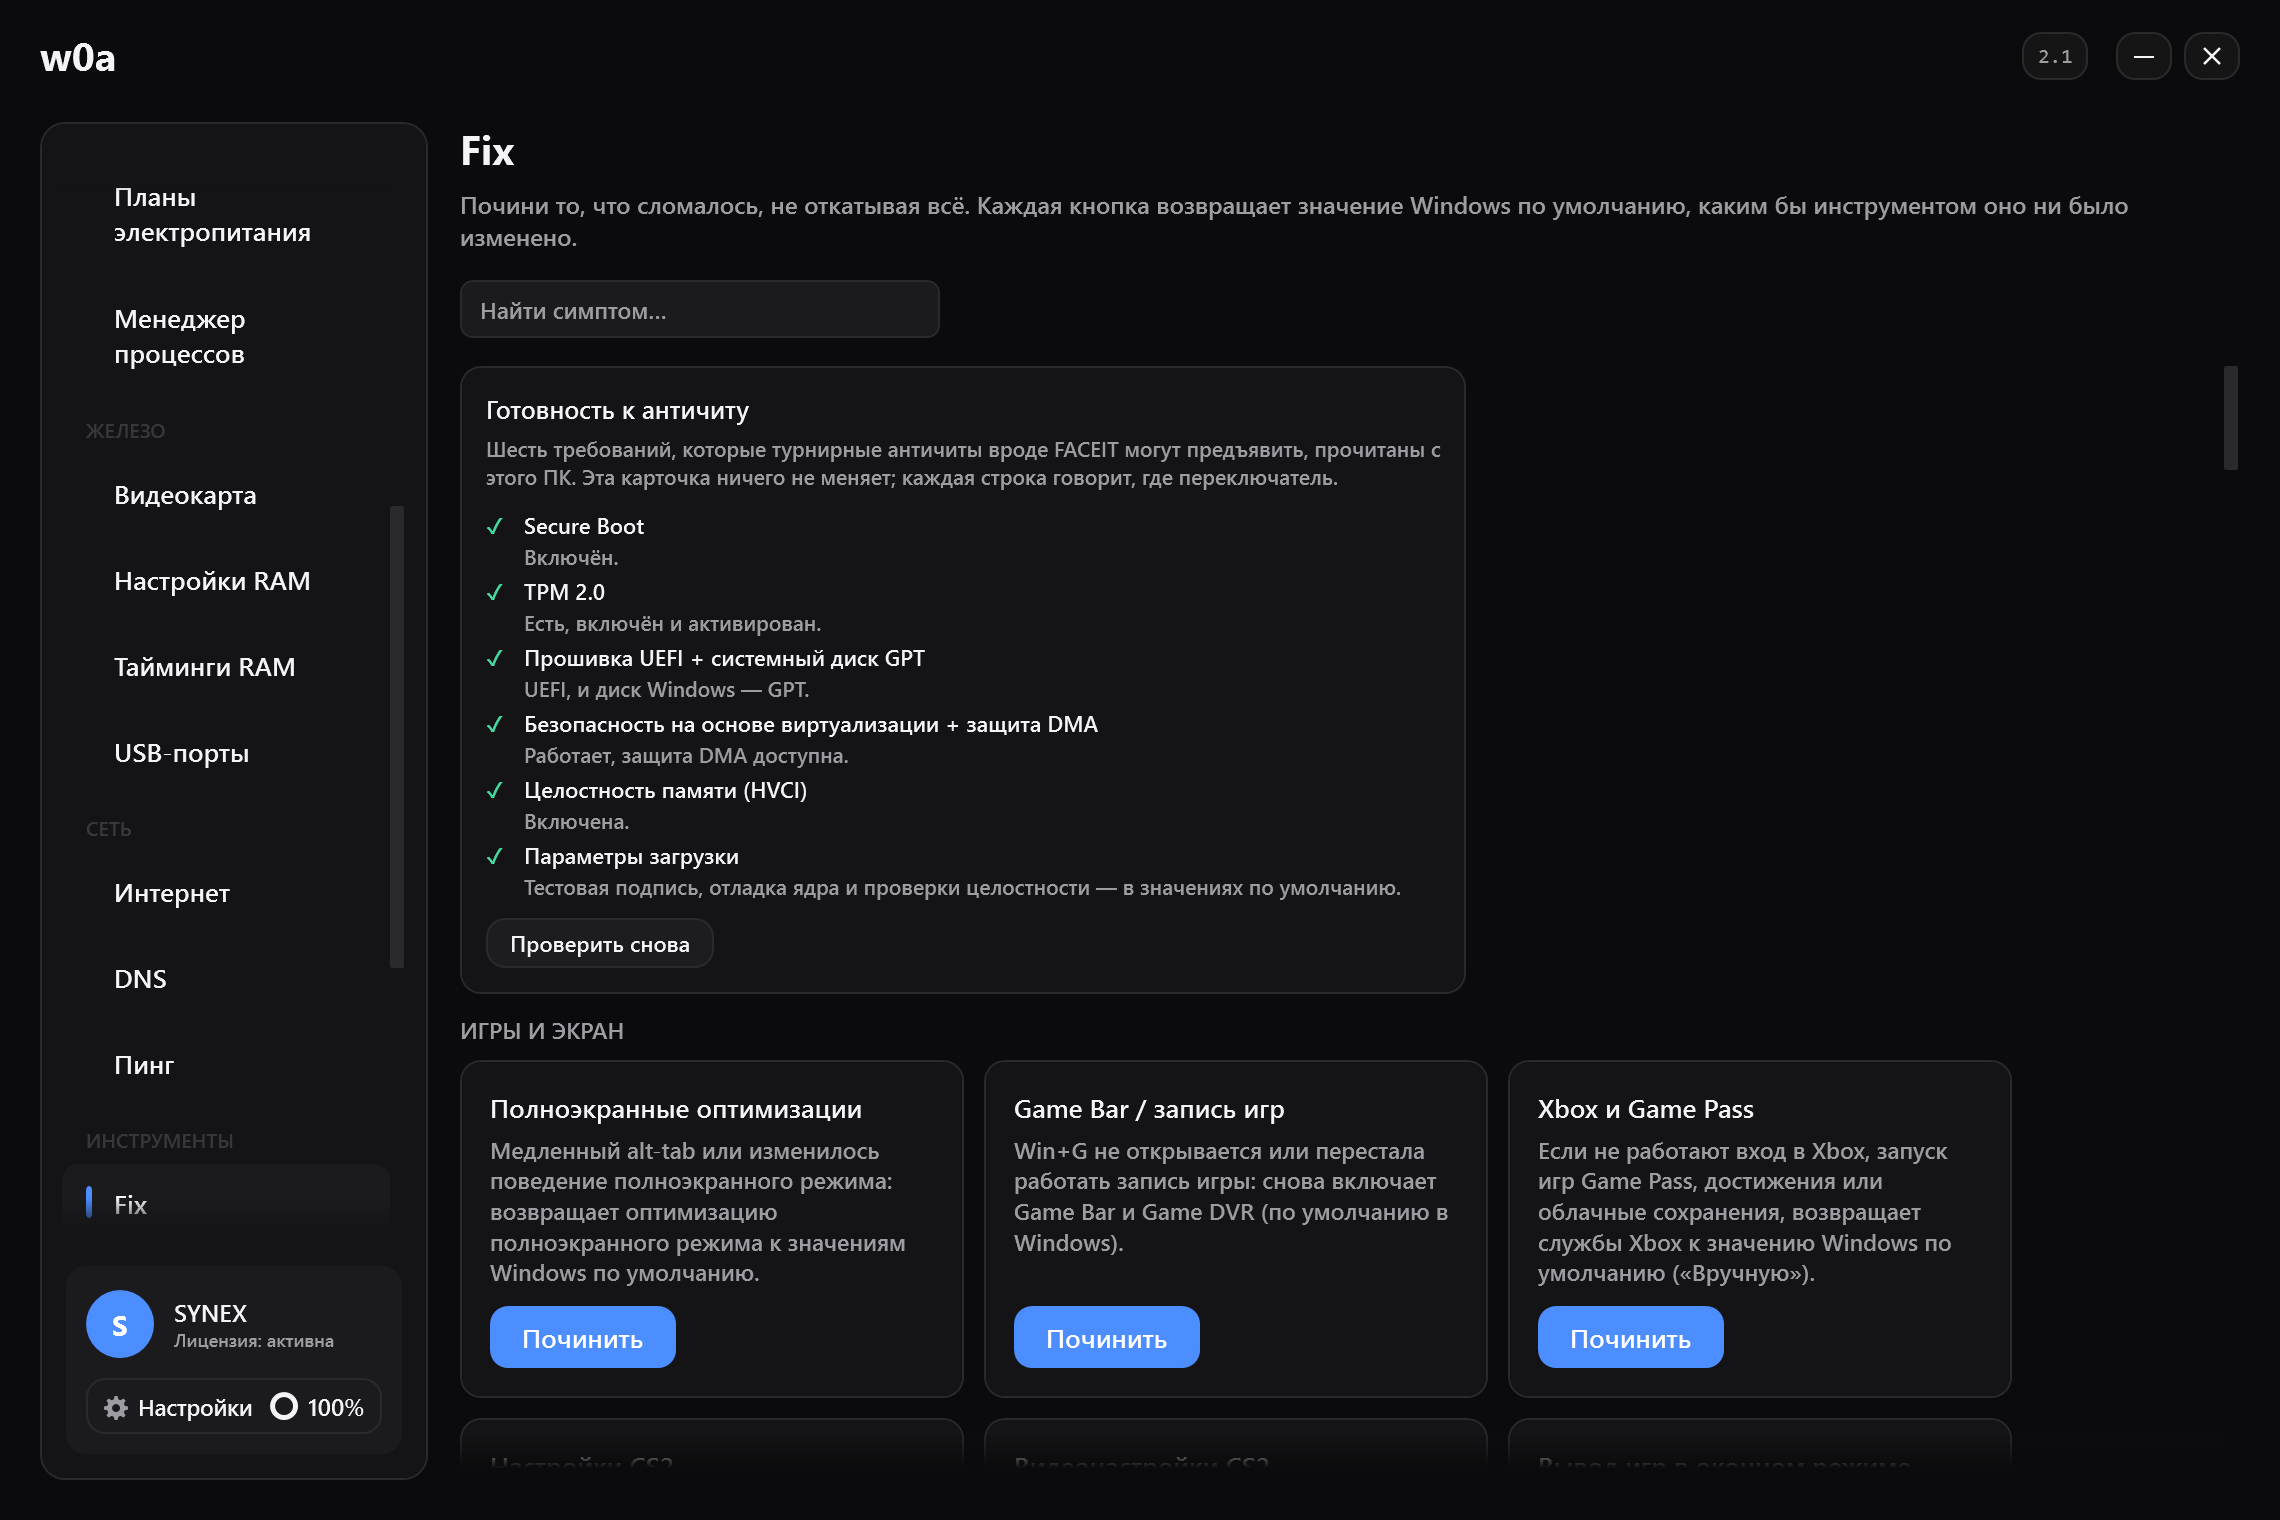Click Починить under Полноэкранные оптимизации
The height and width of the screenshot is (1520, 2280).
tap(582, 1337)
